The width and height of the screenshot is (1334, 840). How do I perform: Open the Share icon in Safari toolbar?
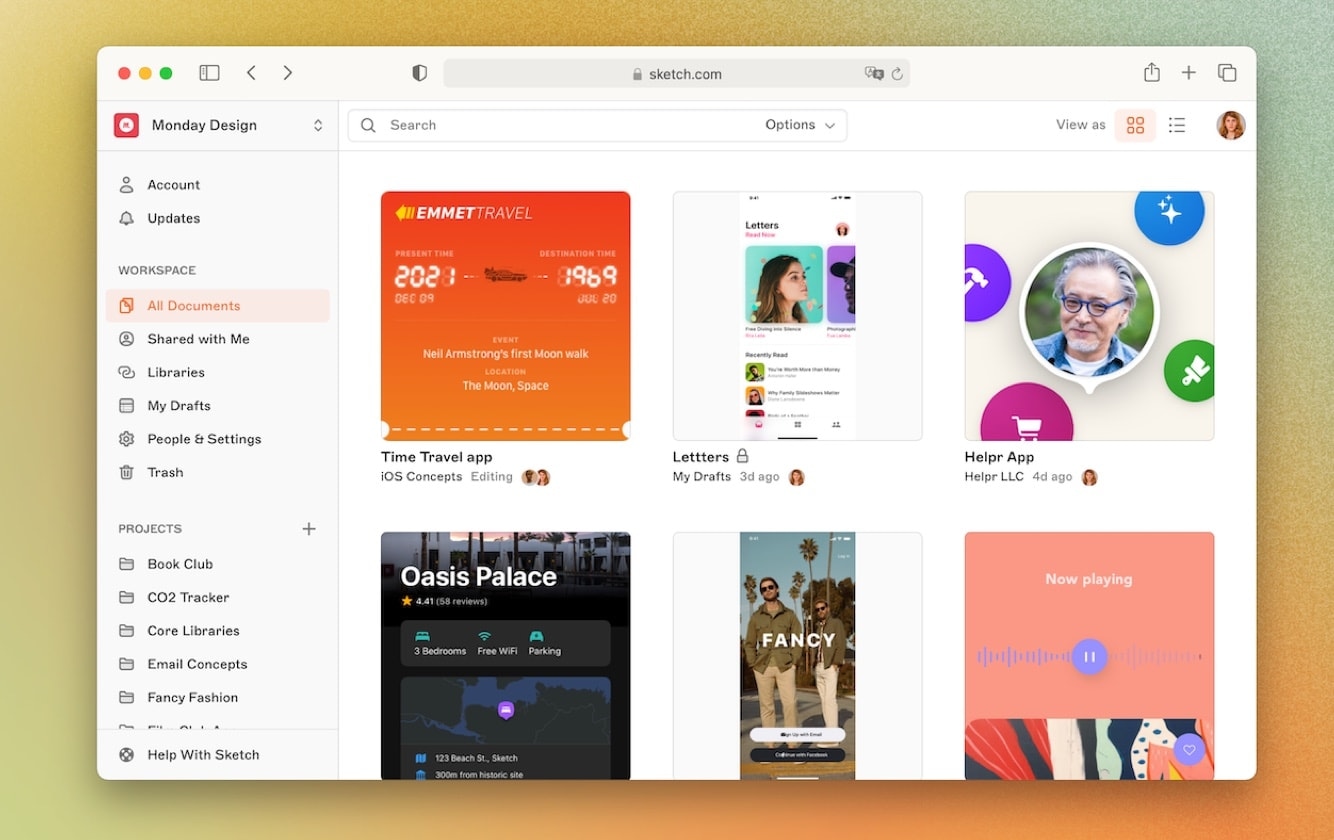[x=1152, y=72]
